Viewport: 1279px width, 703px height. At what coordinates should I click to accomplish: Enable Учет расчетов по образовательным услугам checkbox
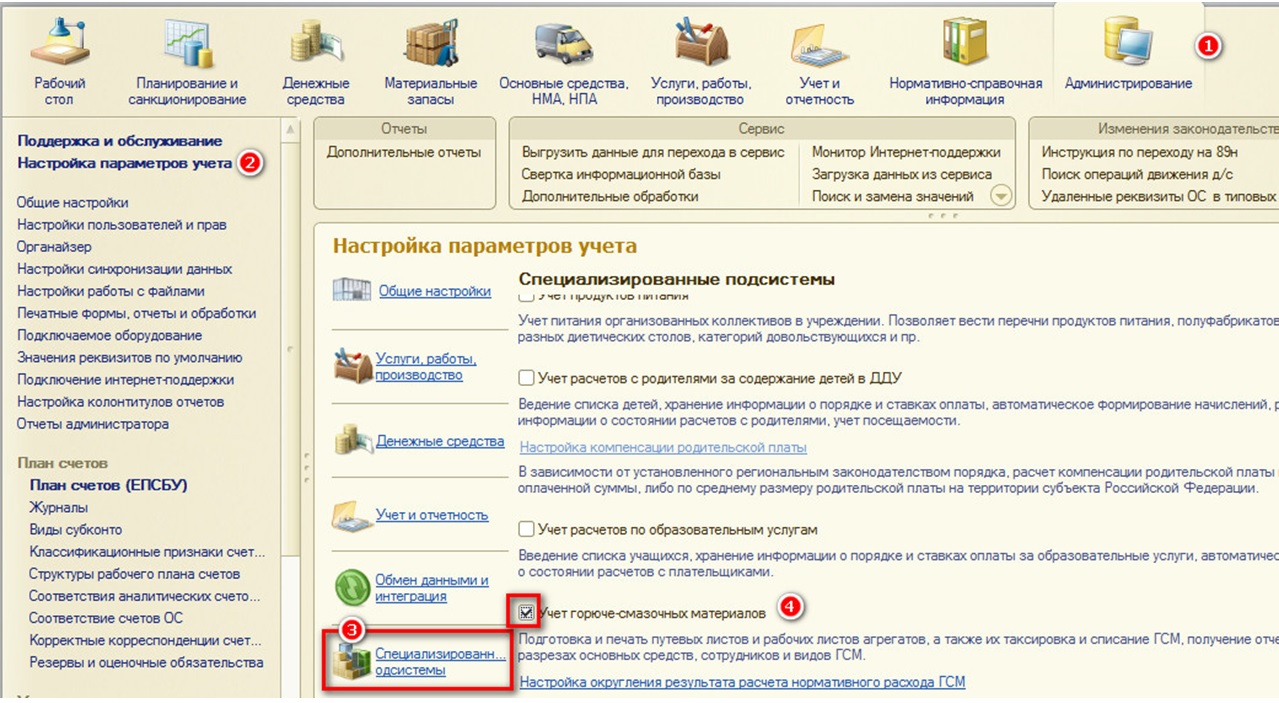(526, 529)
